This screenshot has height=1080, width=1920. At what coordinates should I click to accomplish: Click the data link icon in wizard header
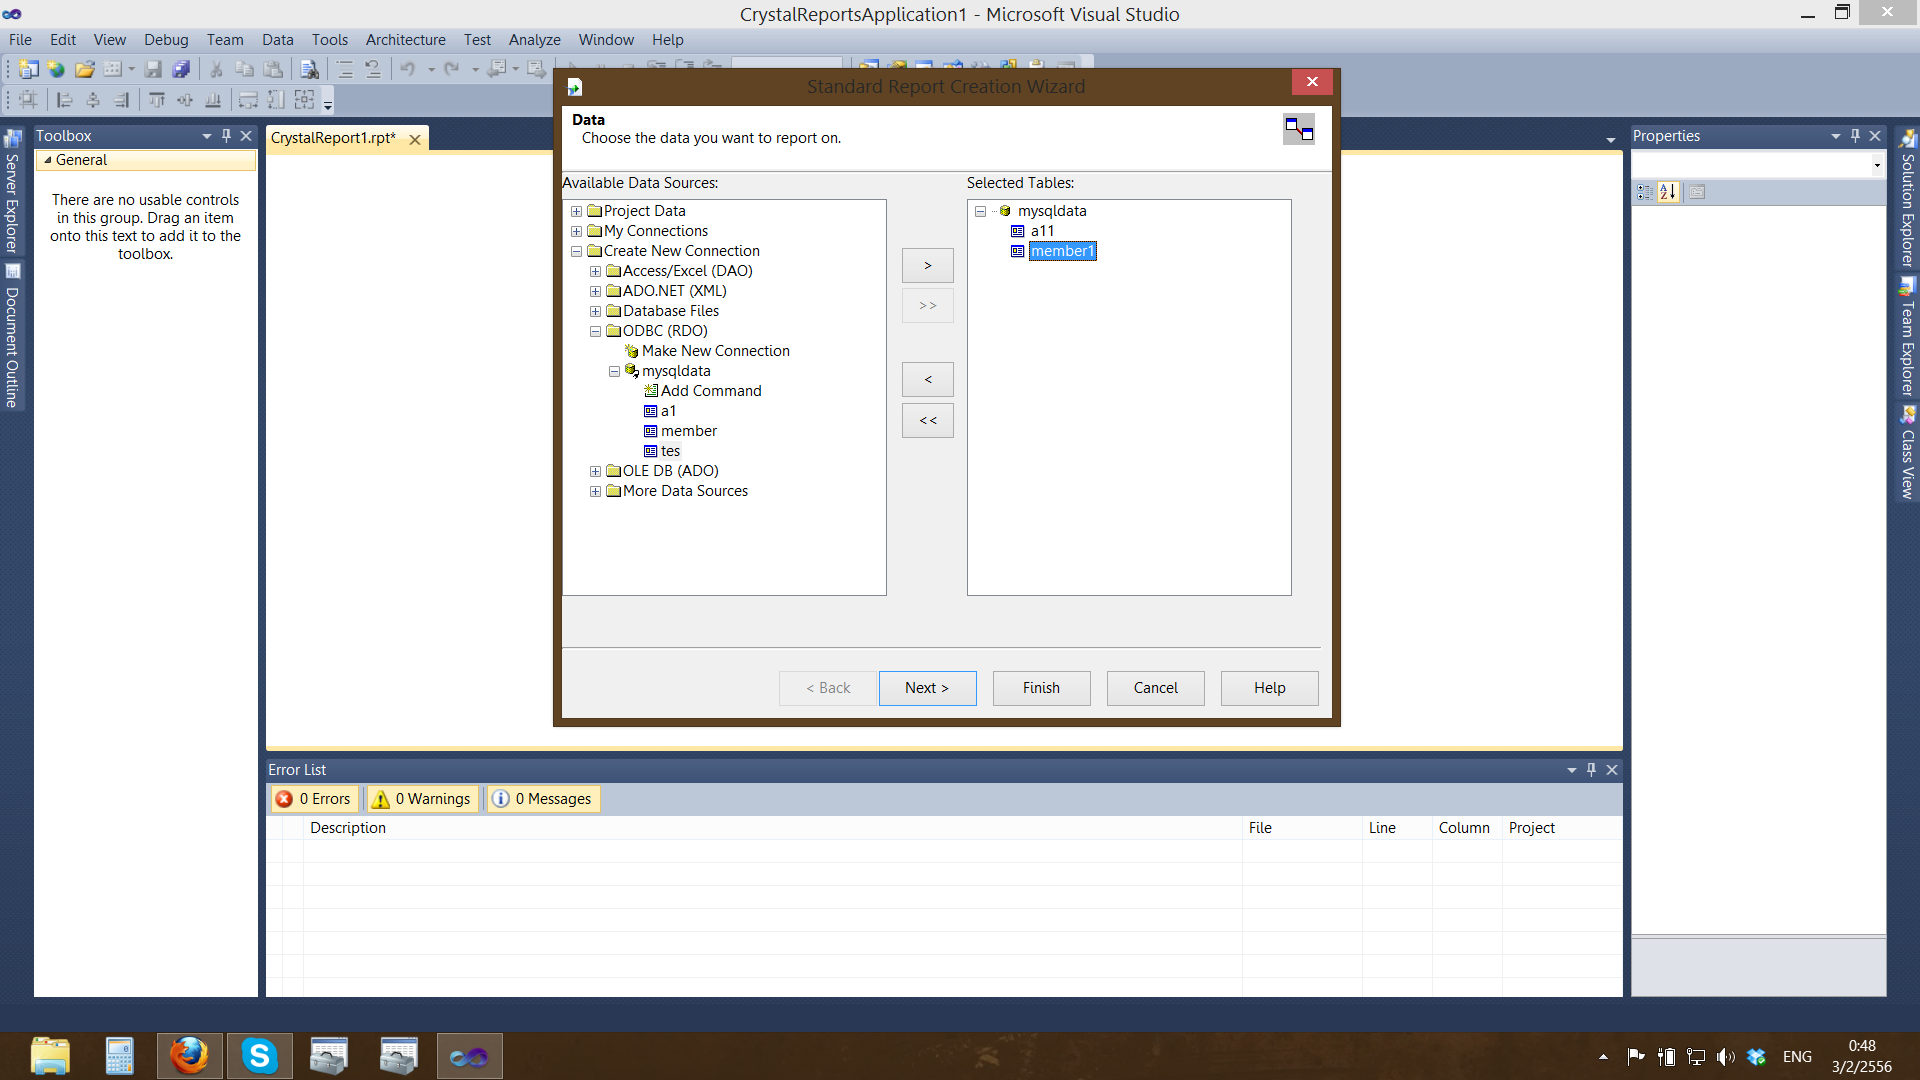[1299, 129]
